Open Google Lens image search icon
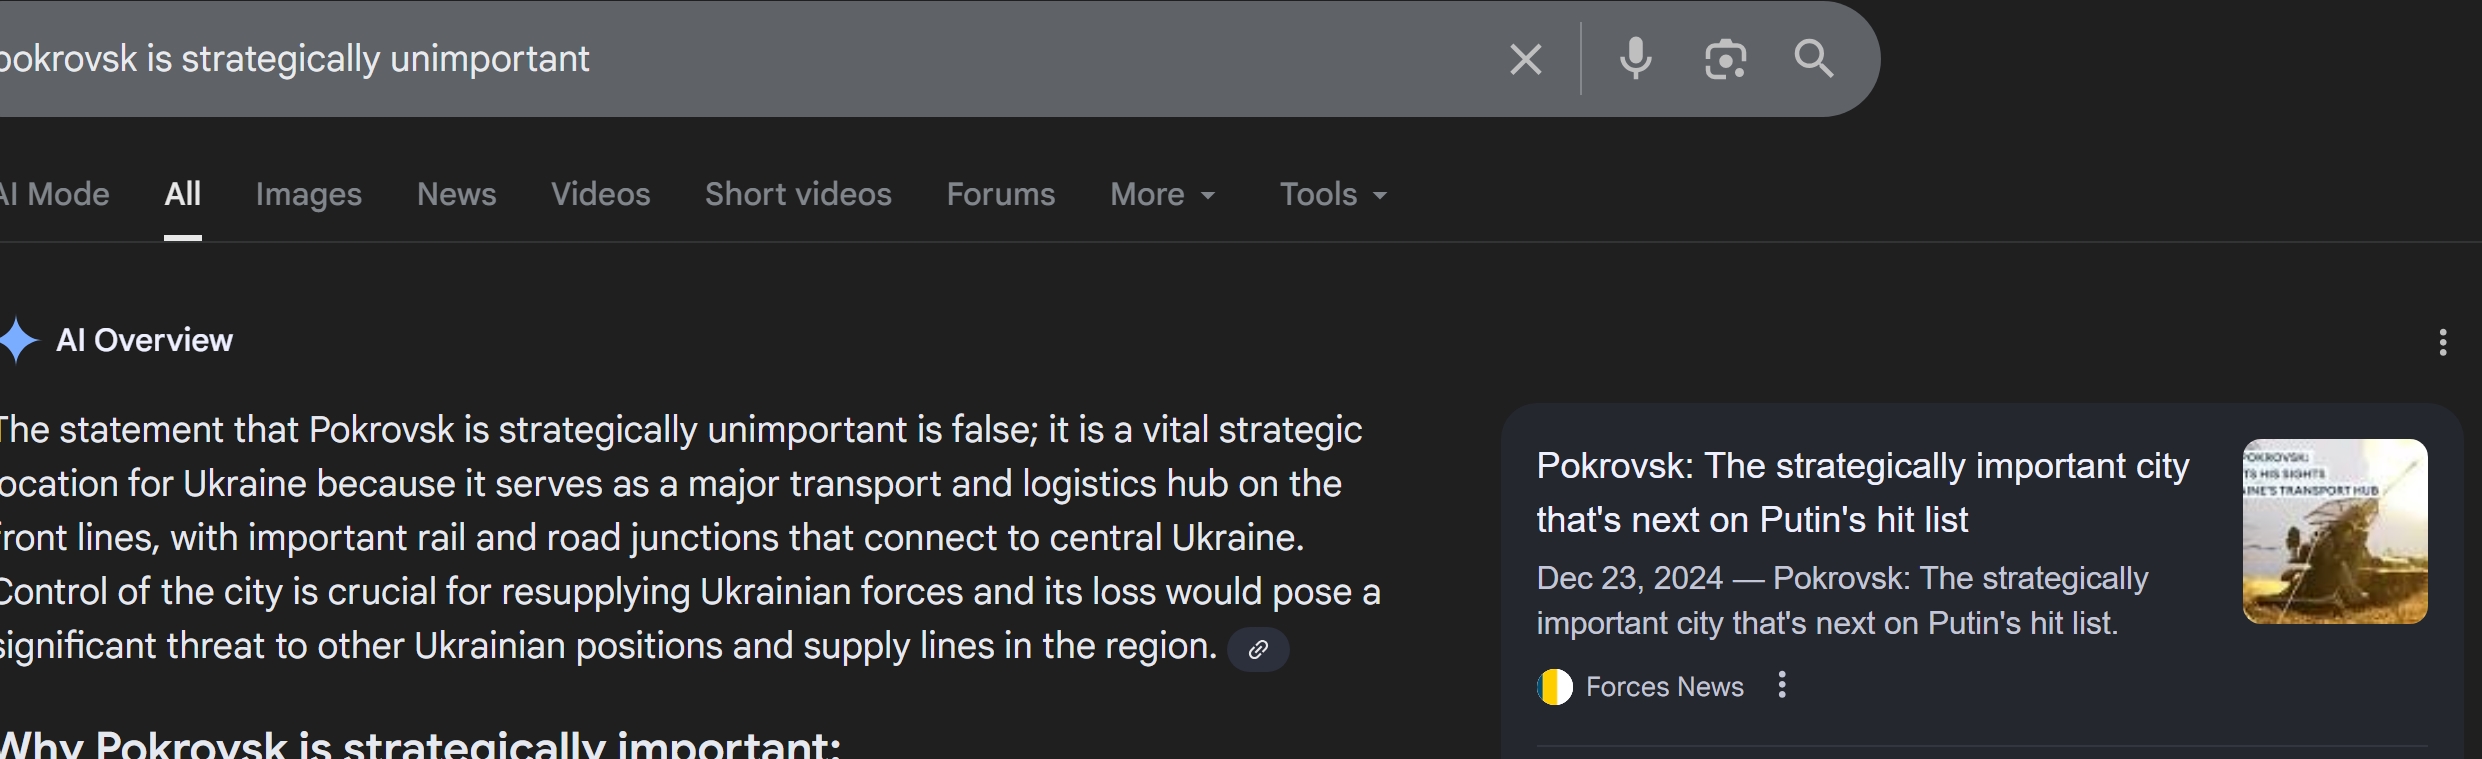 [x=1725, y=59]
